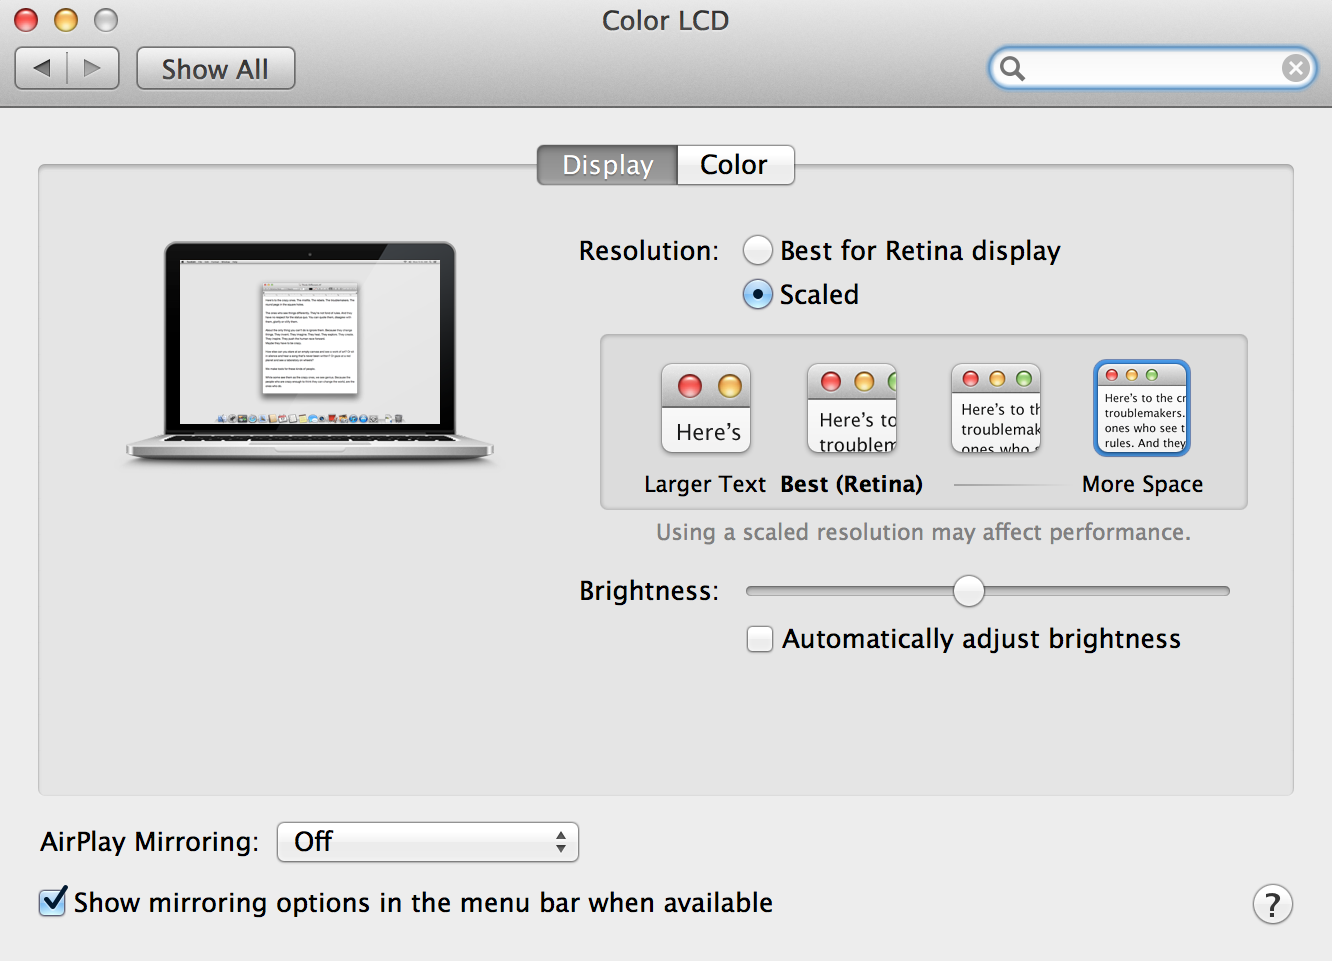Select the Scaled resolution radio button
Screen dimensions: 1332x961
(758, 294)
